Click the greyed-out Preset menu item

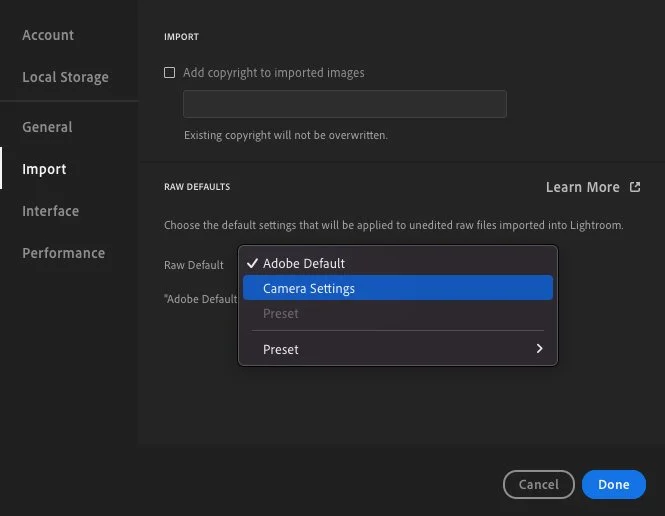[281, 314]
